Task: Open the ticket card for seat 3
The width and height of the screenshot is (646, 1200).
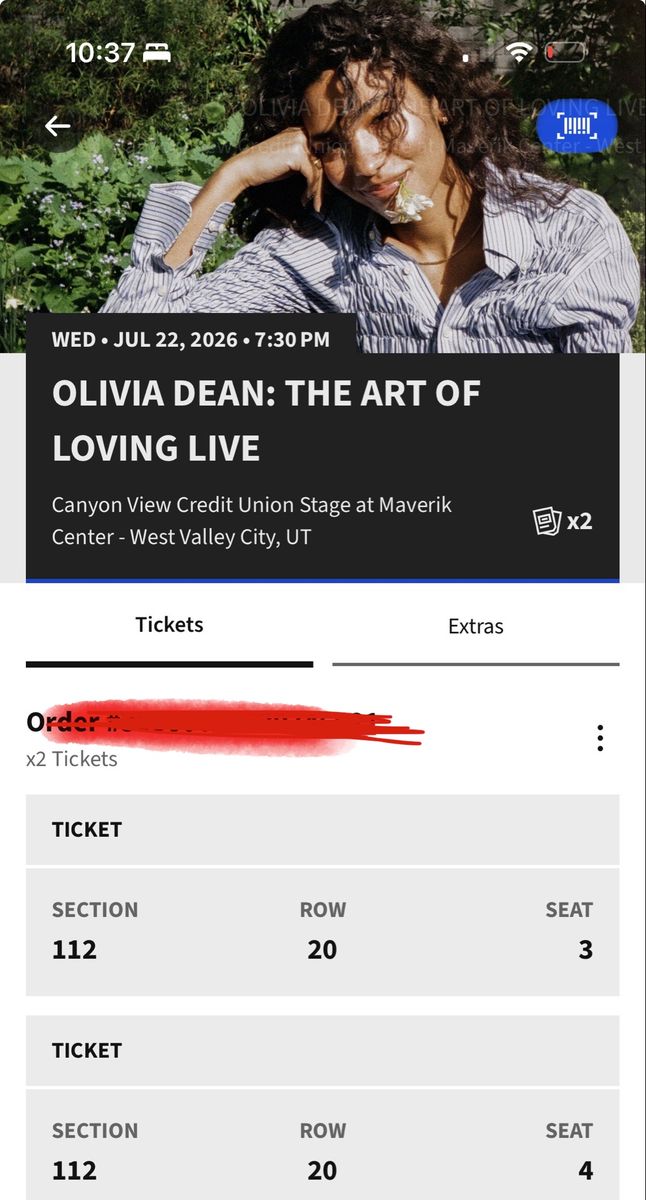Action: pos(322,932)
